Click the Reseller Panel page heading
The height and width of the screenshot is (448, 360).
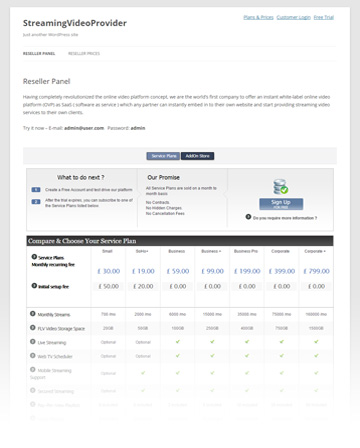tap(46, 81)
